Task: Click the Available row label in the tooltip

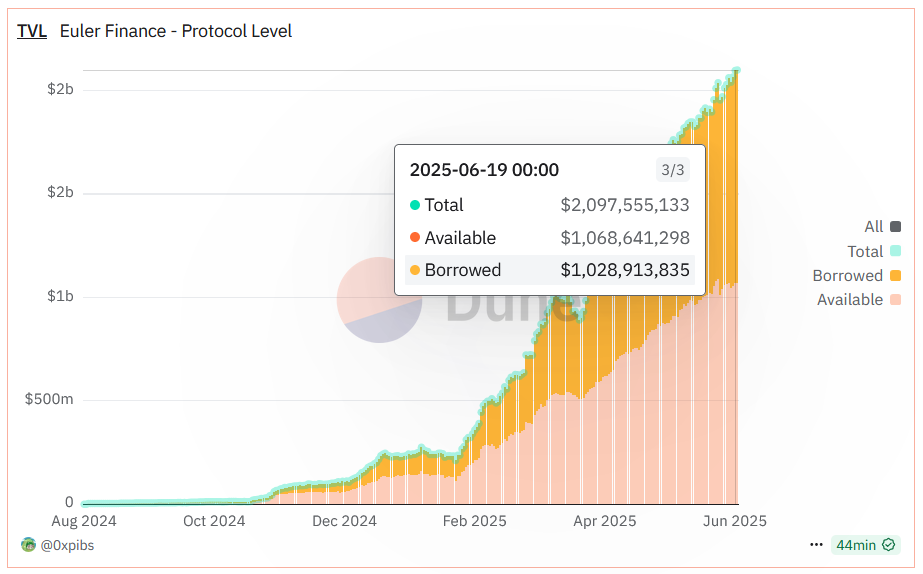Action: pyautogui.click(x=460, y=238)
